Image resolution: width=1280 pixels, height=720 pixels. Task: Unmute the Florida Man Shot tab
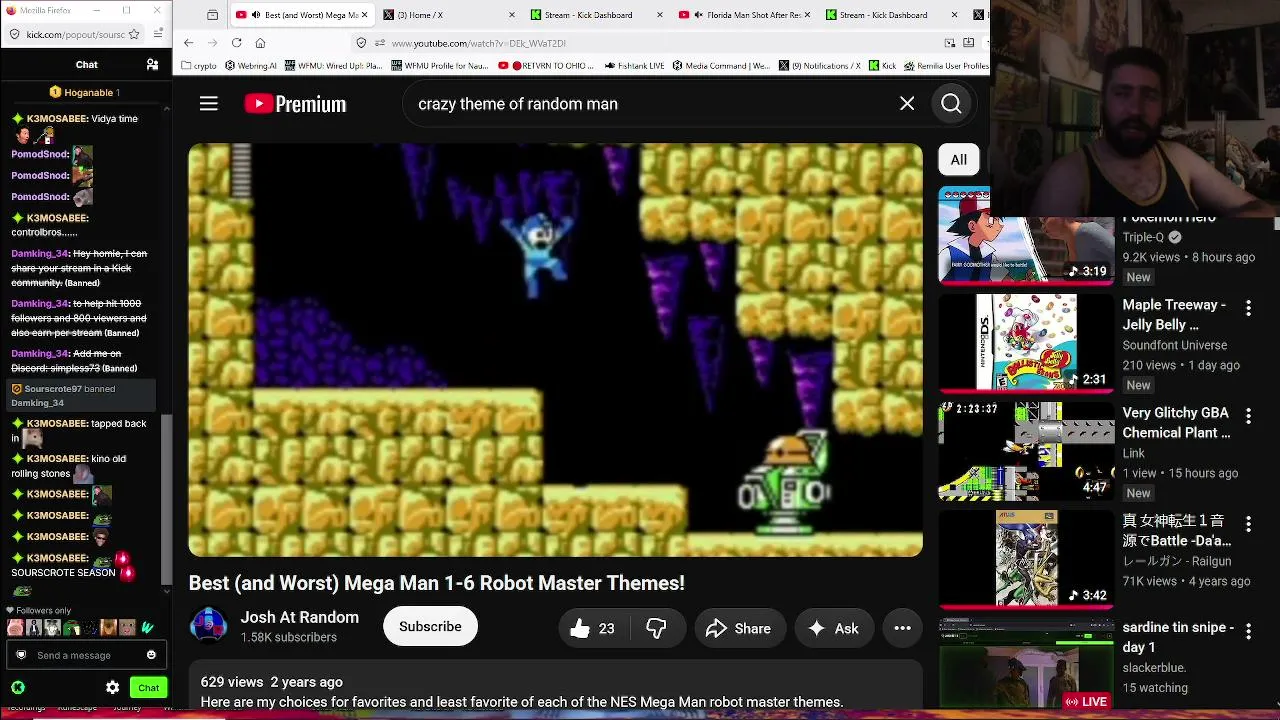tap(699, 15)
